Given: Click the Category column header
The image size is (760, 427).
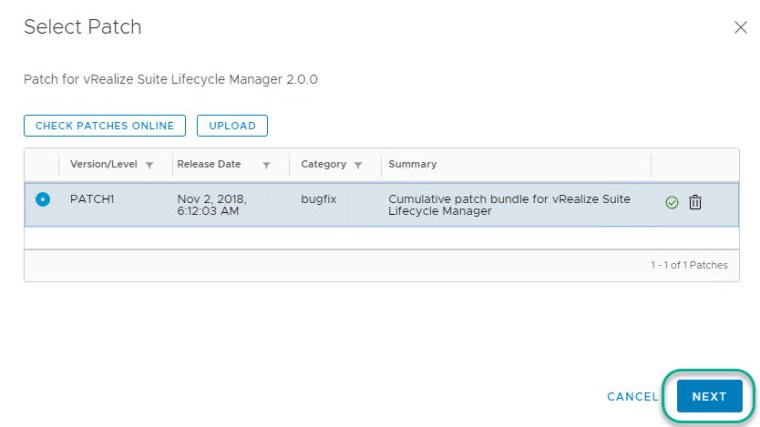Looking at the screenshot, I should pos(323,164).
